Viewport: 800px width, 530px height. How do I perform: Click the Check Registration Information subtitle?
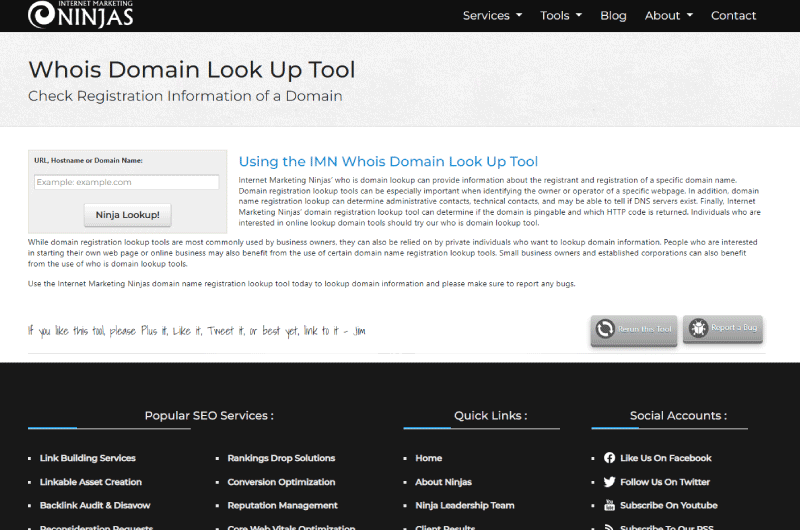point(185,96)
